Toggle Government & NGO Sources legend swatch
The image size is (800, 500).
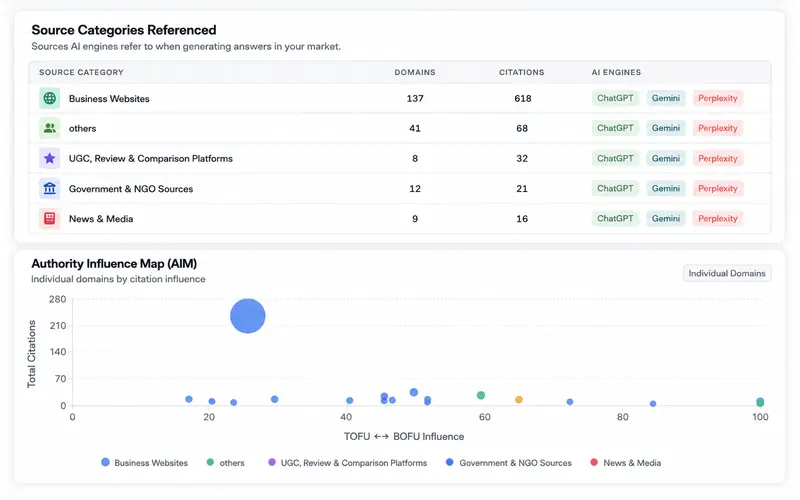[449, 462]
